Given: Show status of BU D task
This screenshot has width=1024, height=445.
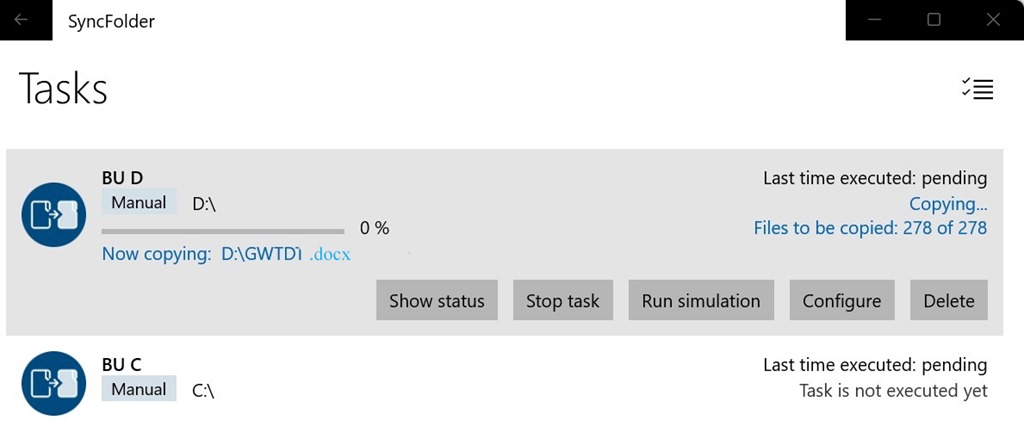Looking at the screenshot, I should [x=437, y=301].
